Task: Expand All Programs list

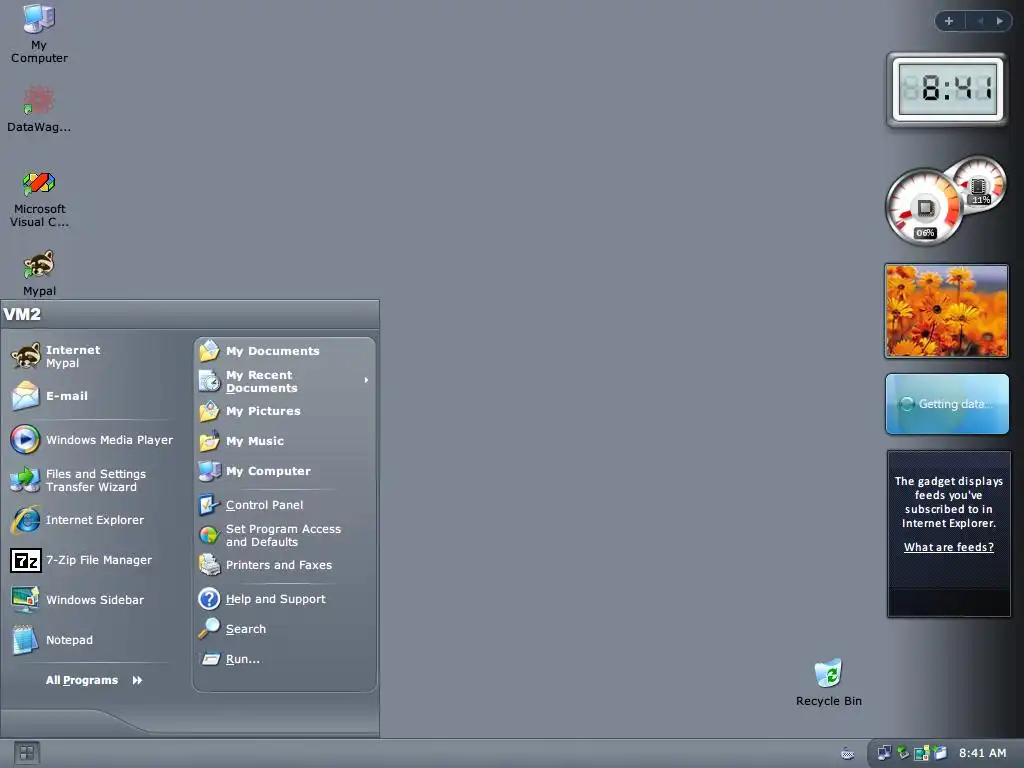Action: [x=94, y=680]
